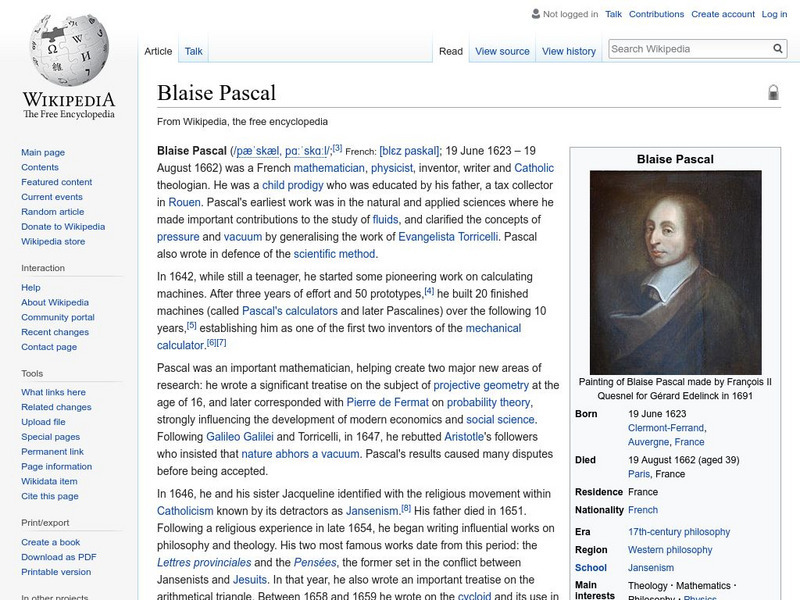Open Clermont-Ferrand in the infobox

666,428
